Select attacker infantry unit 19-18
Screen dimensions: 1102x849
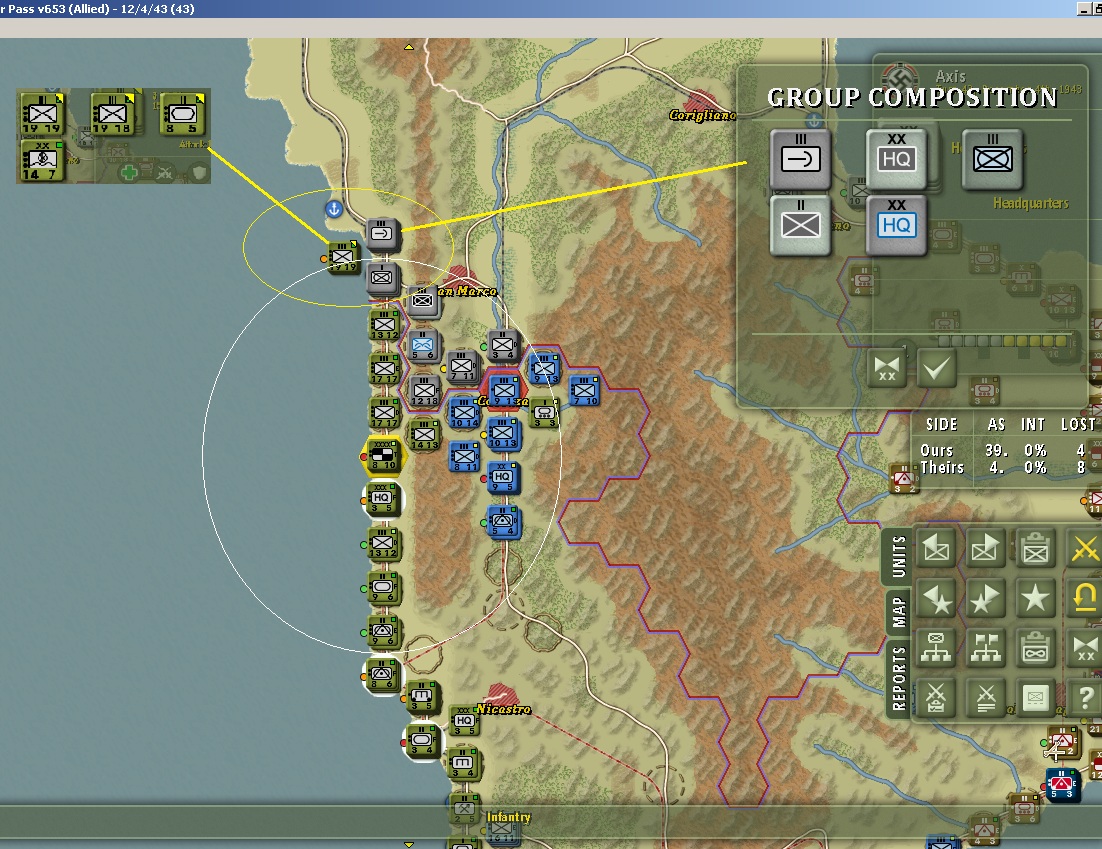click(x=112, y=113)
